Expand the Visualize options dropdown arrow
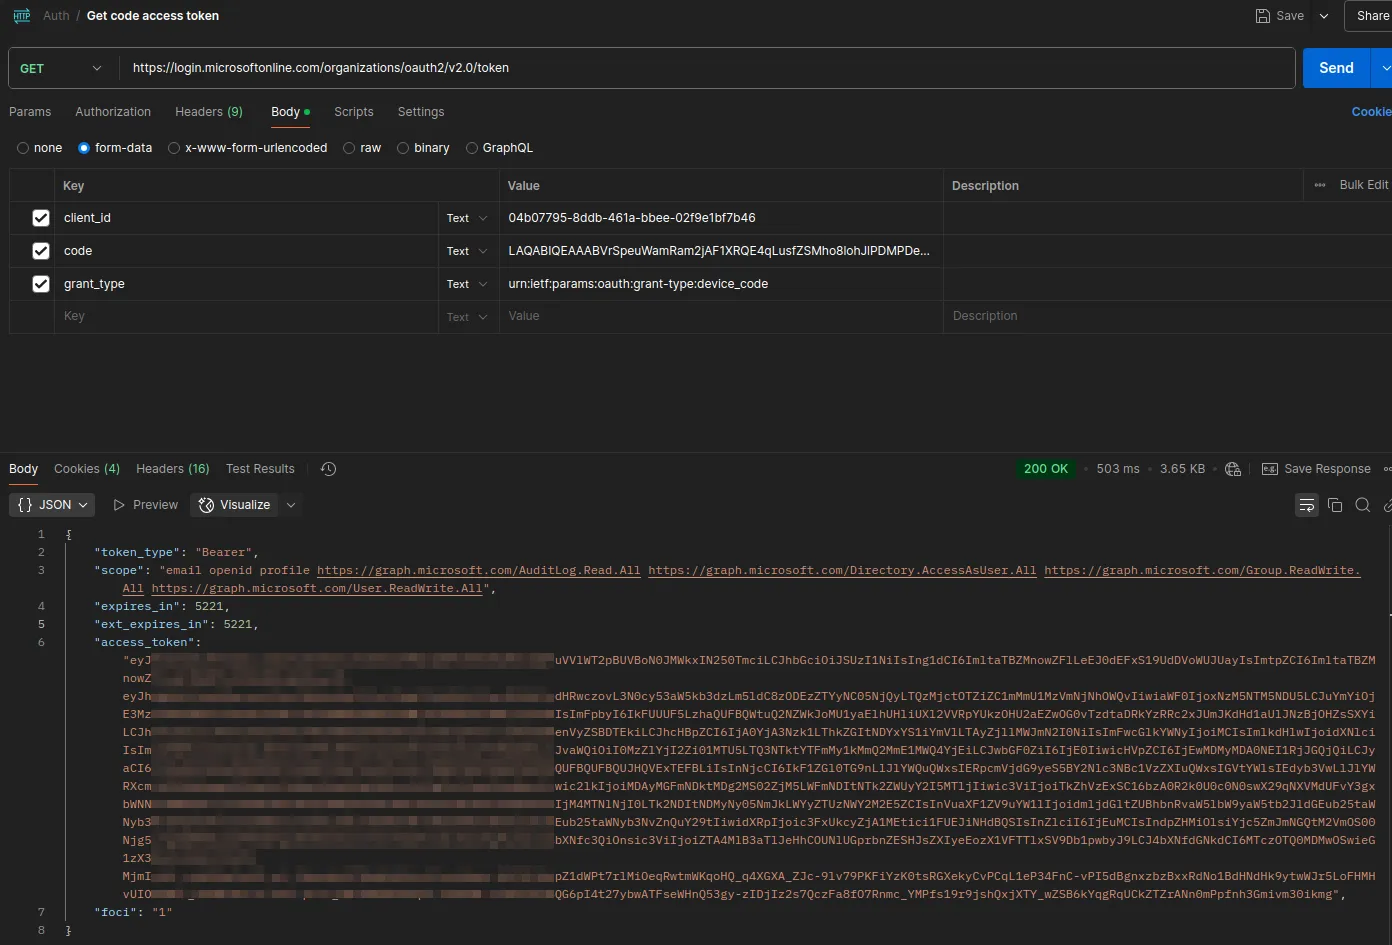The image size is (1392, 945). coord(291,505)
